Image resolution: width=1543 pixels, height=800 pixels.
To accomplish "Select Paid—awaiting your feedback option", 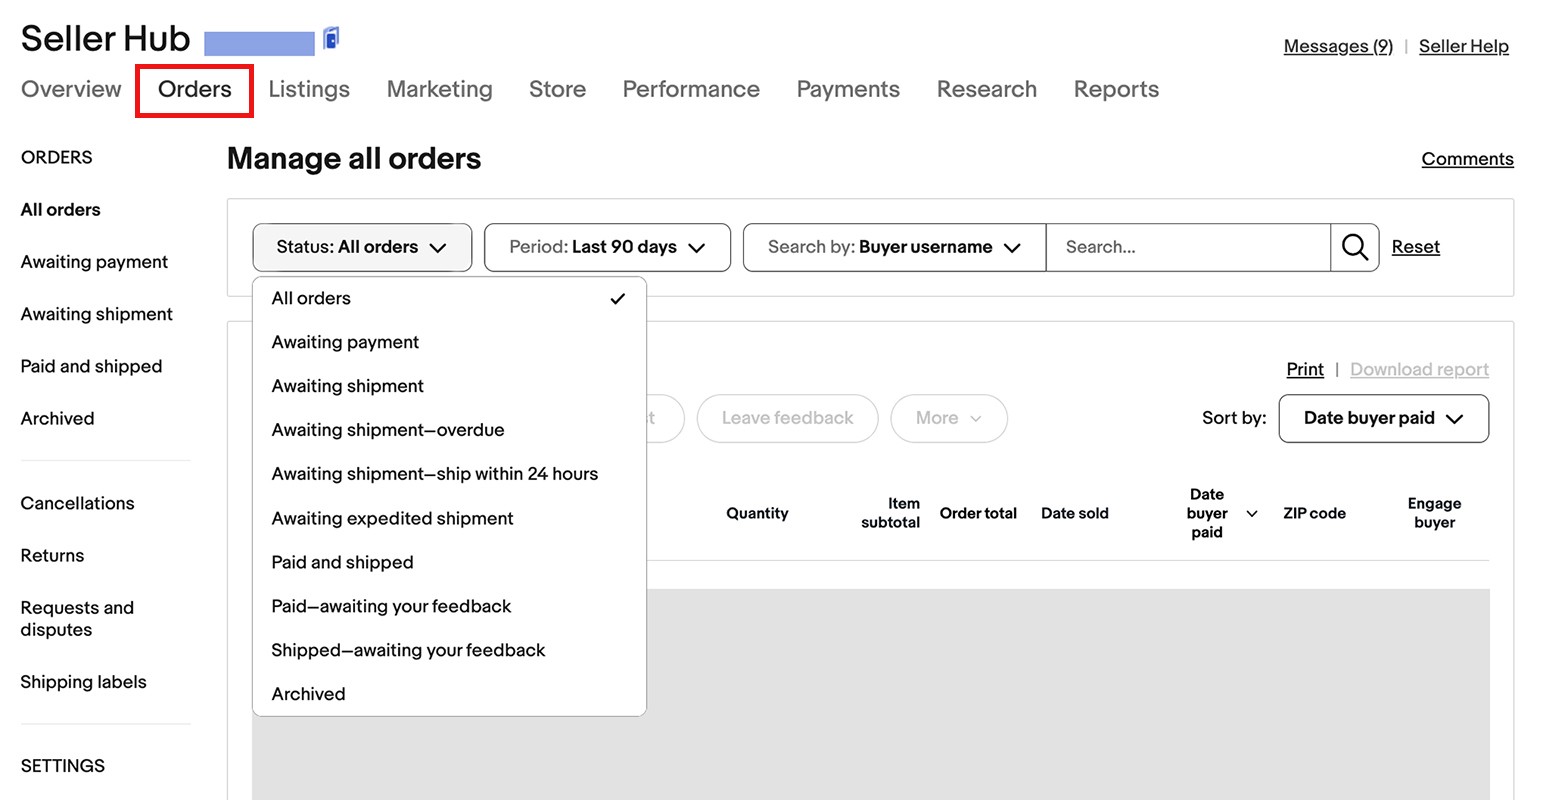I will coord(449,606).
